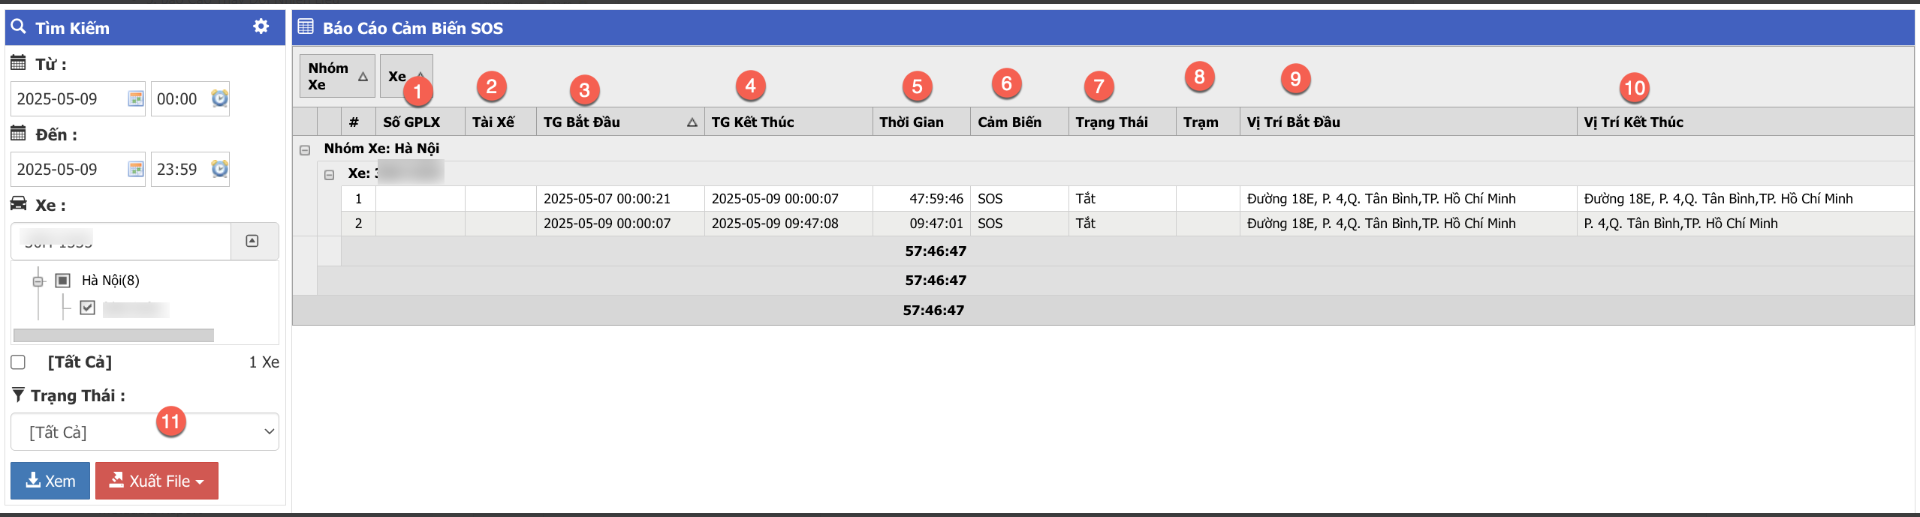Click sort arrow on TG Bắt Đầu column

pos(691,122)
